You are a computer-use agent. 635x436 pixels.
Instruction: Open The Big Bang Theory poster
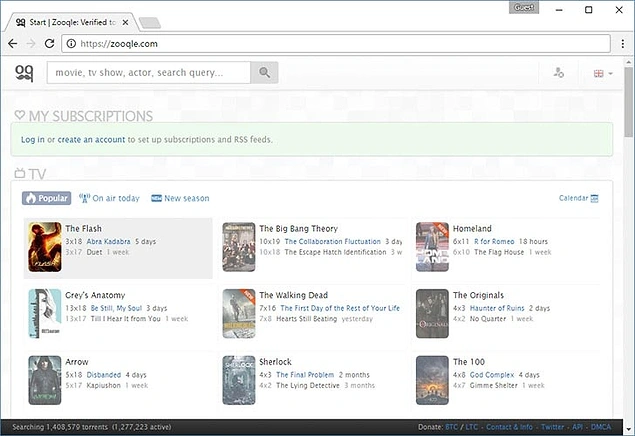(x=239, y=247)
